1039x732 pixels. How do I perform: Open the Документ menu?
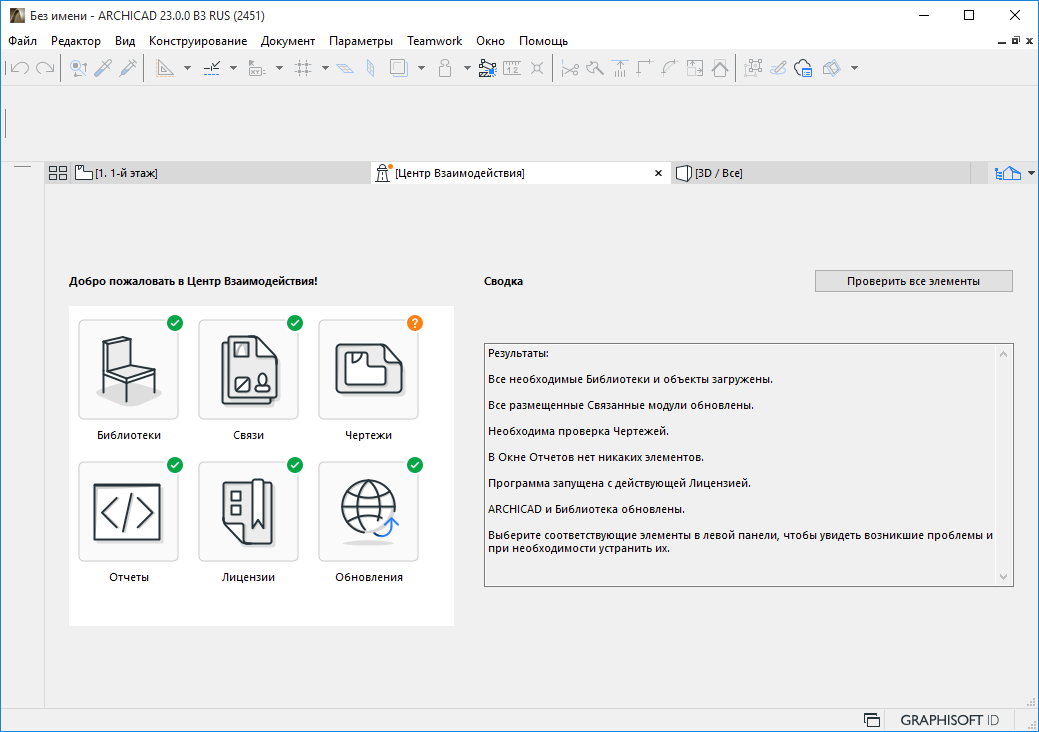pyautogui.click(x=288, y=41)
